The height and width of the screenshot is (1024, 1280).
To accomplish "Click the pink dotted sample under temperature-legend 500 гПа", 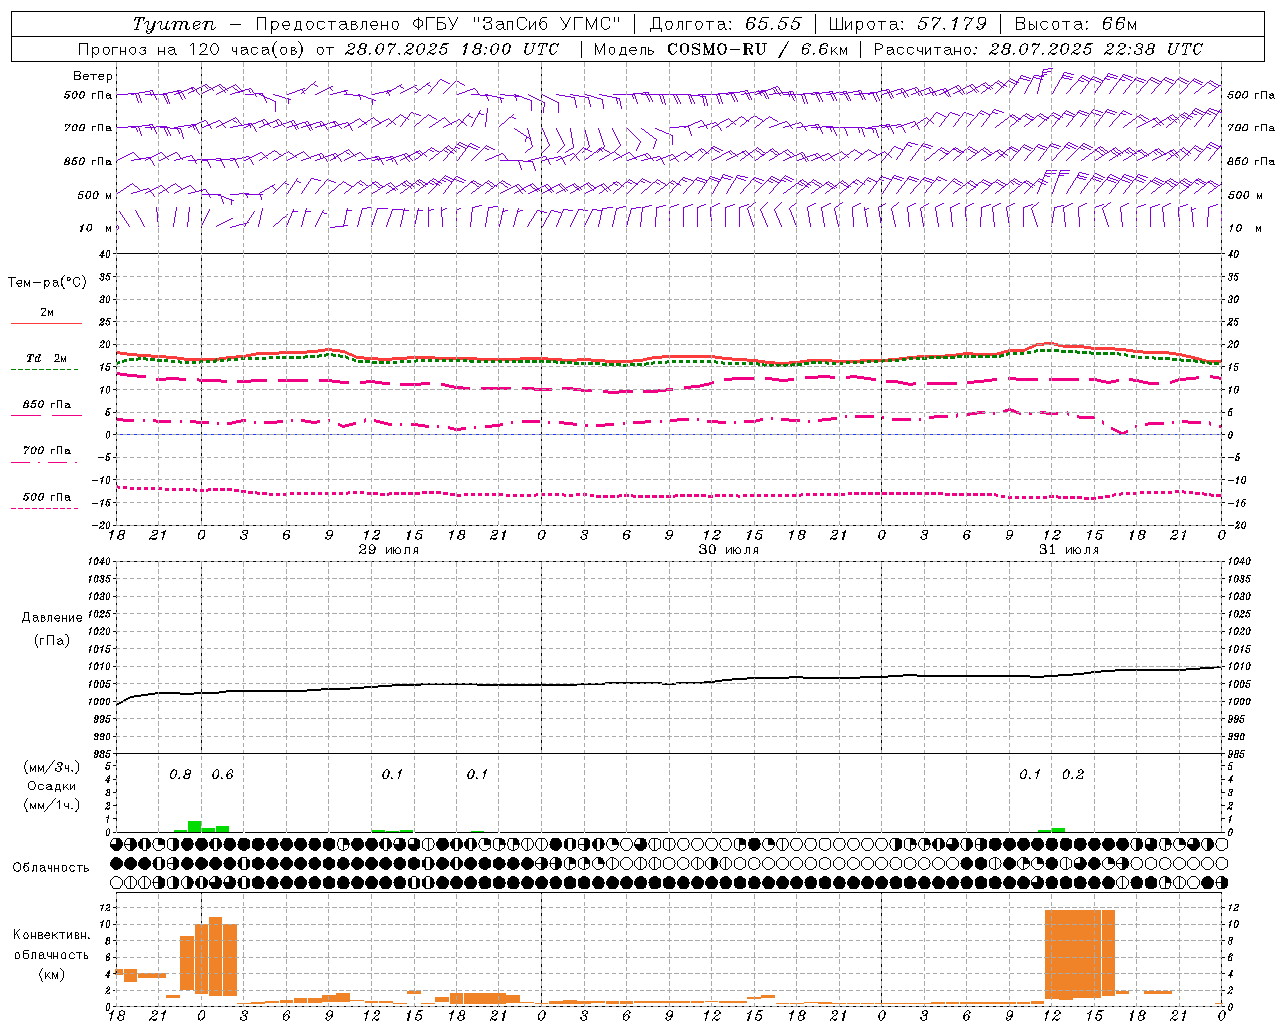I will click(x=44, y=509).
